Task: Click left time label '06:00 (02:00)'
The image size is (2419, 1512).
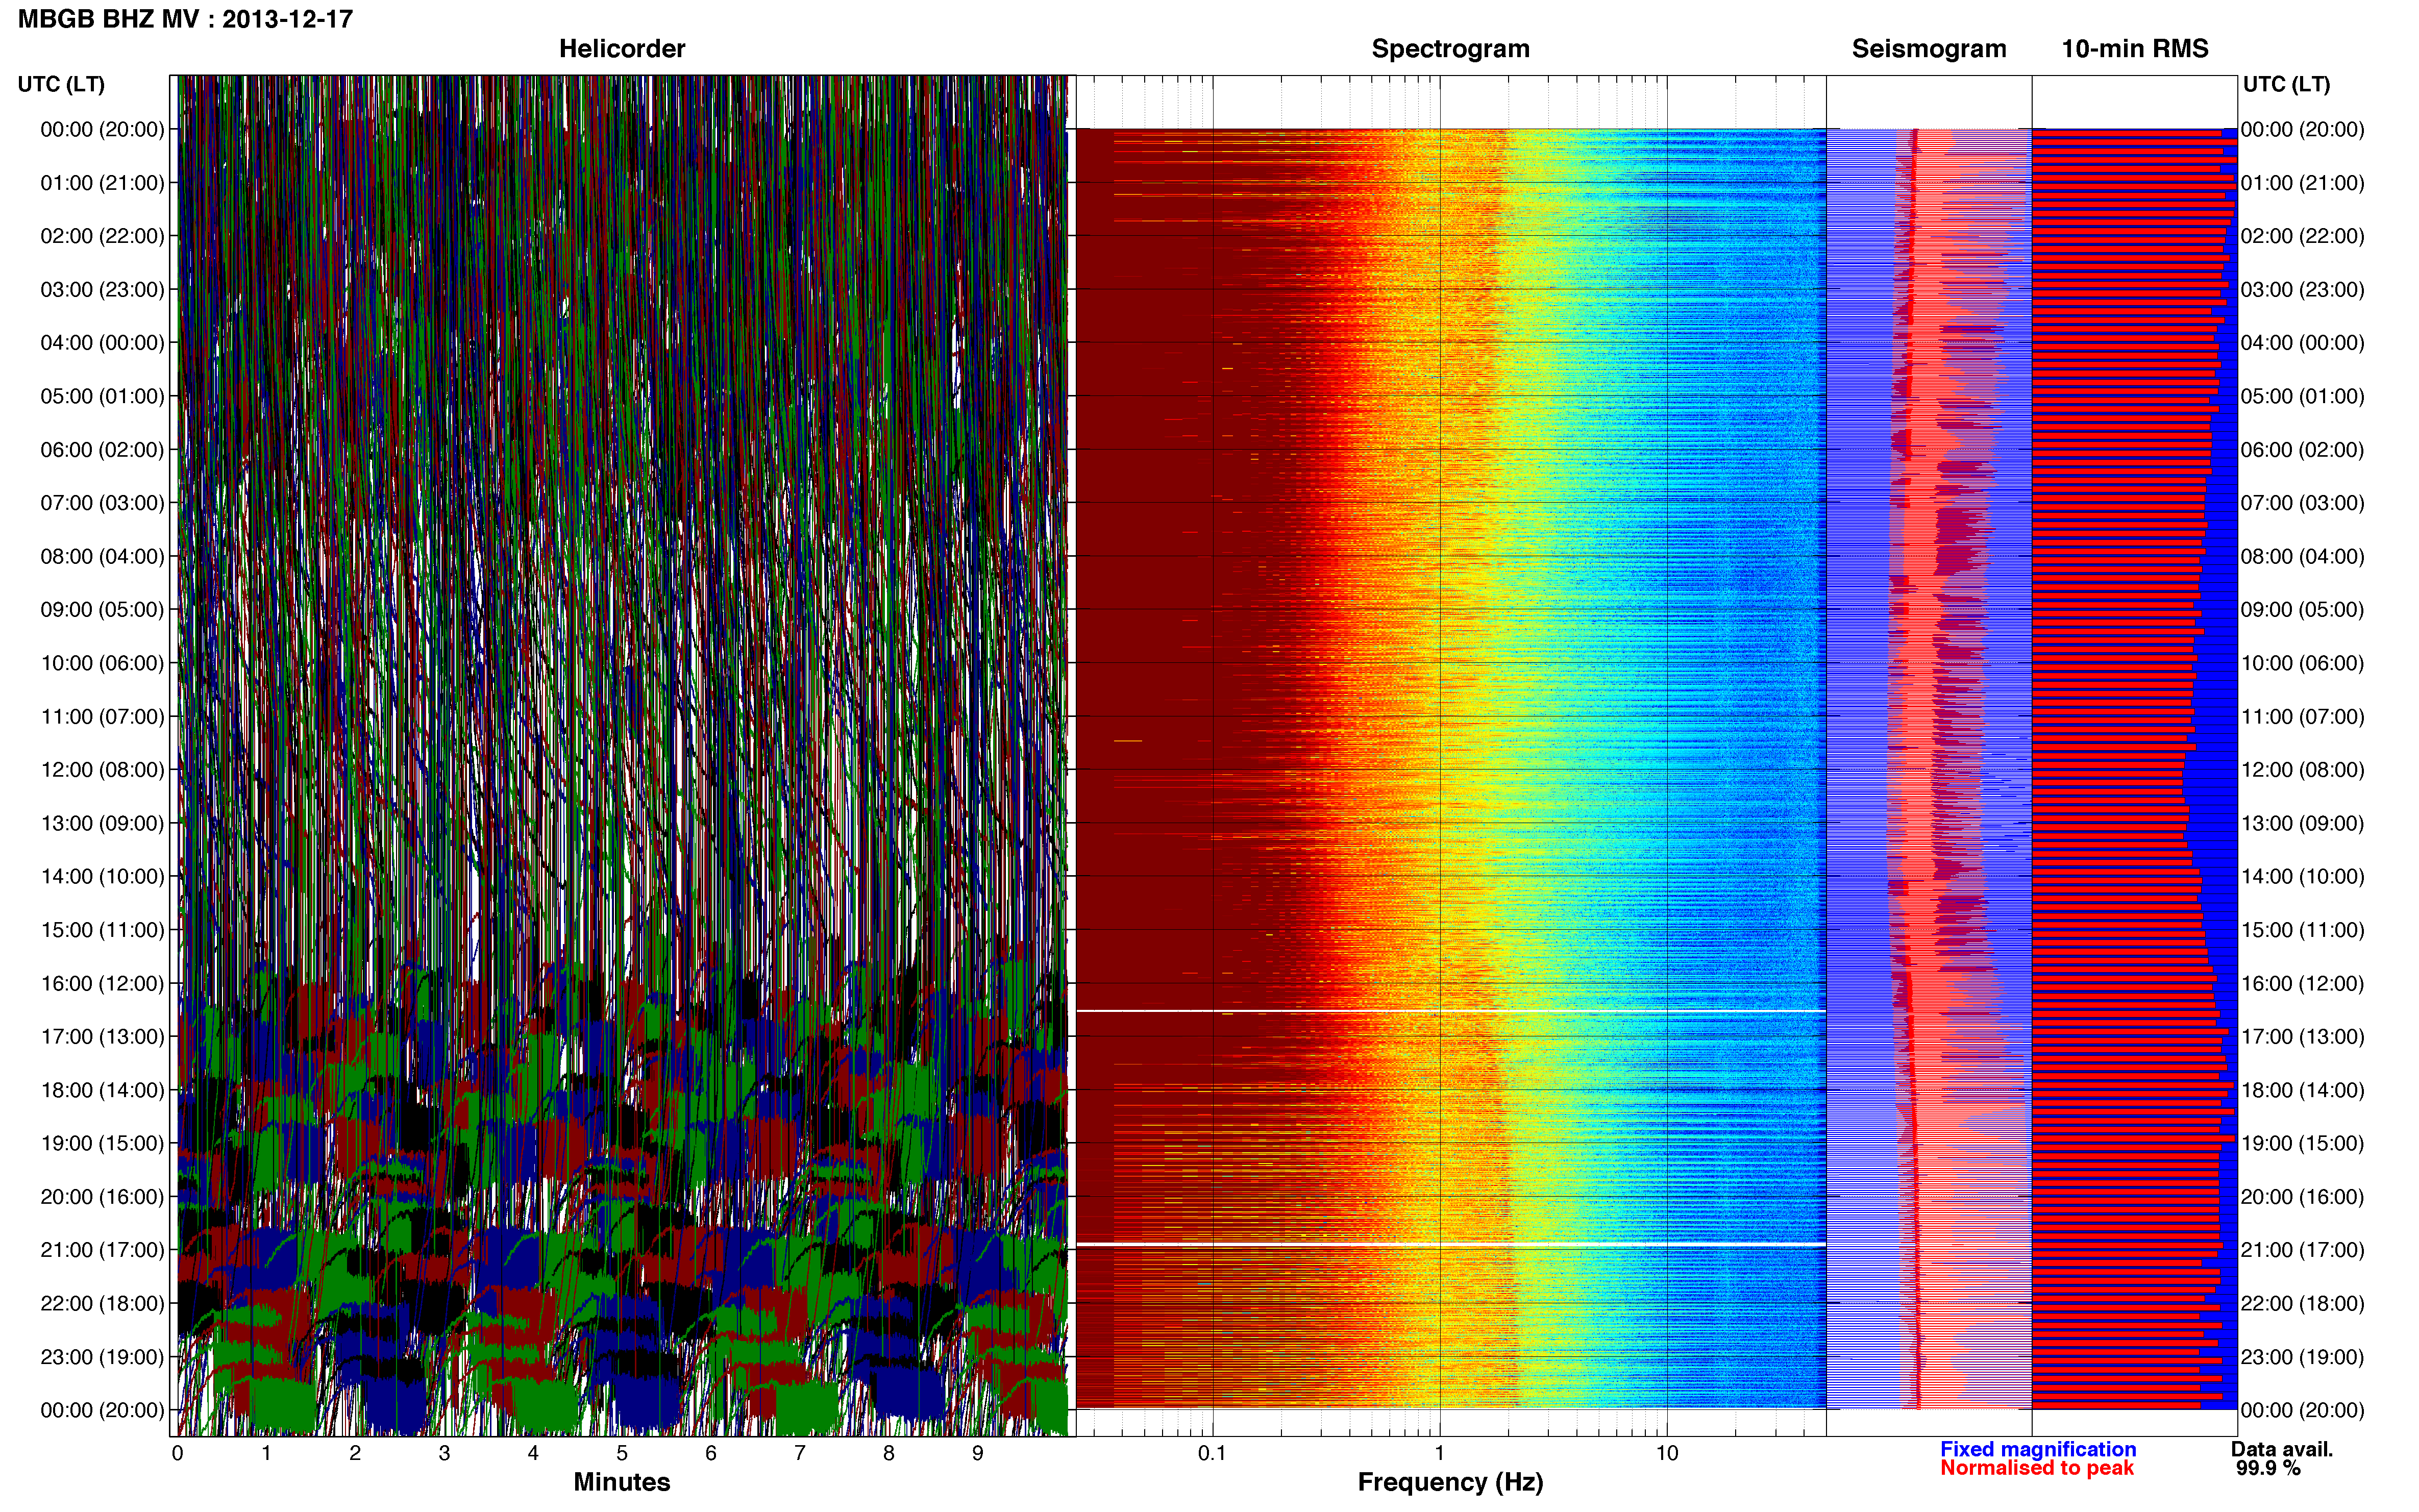Action: point(102,450)
